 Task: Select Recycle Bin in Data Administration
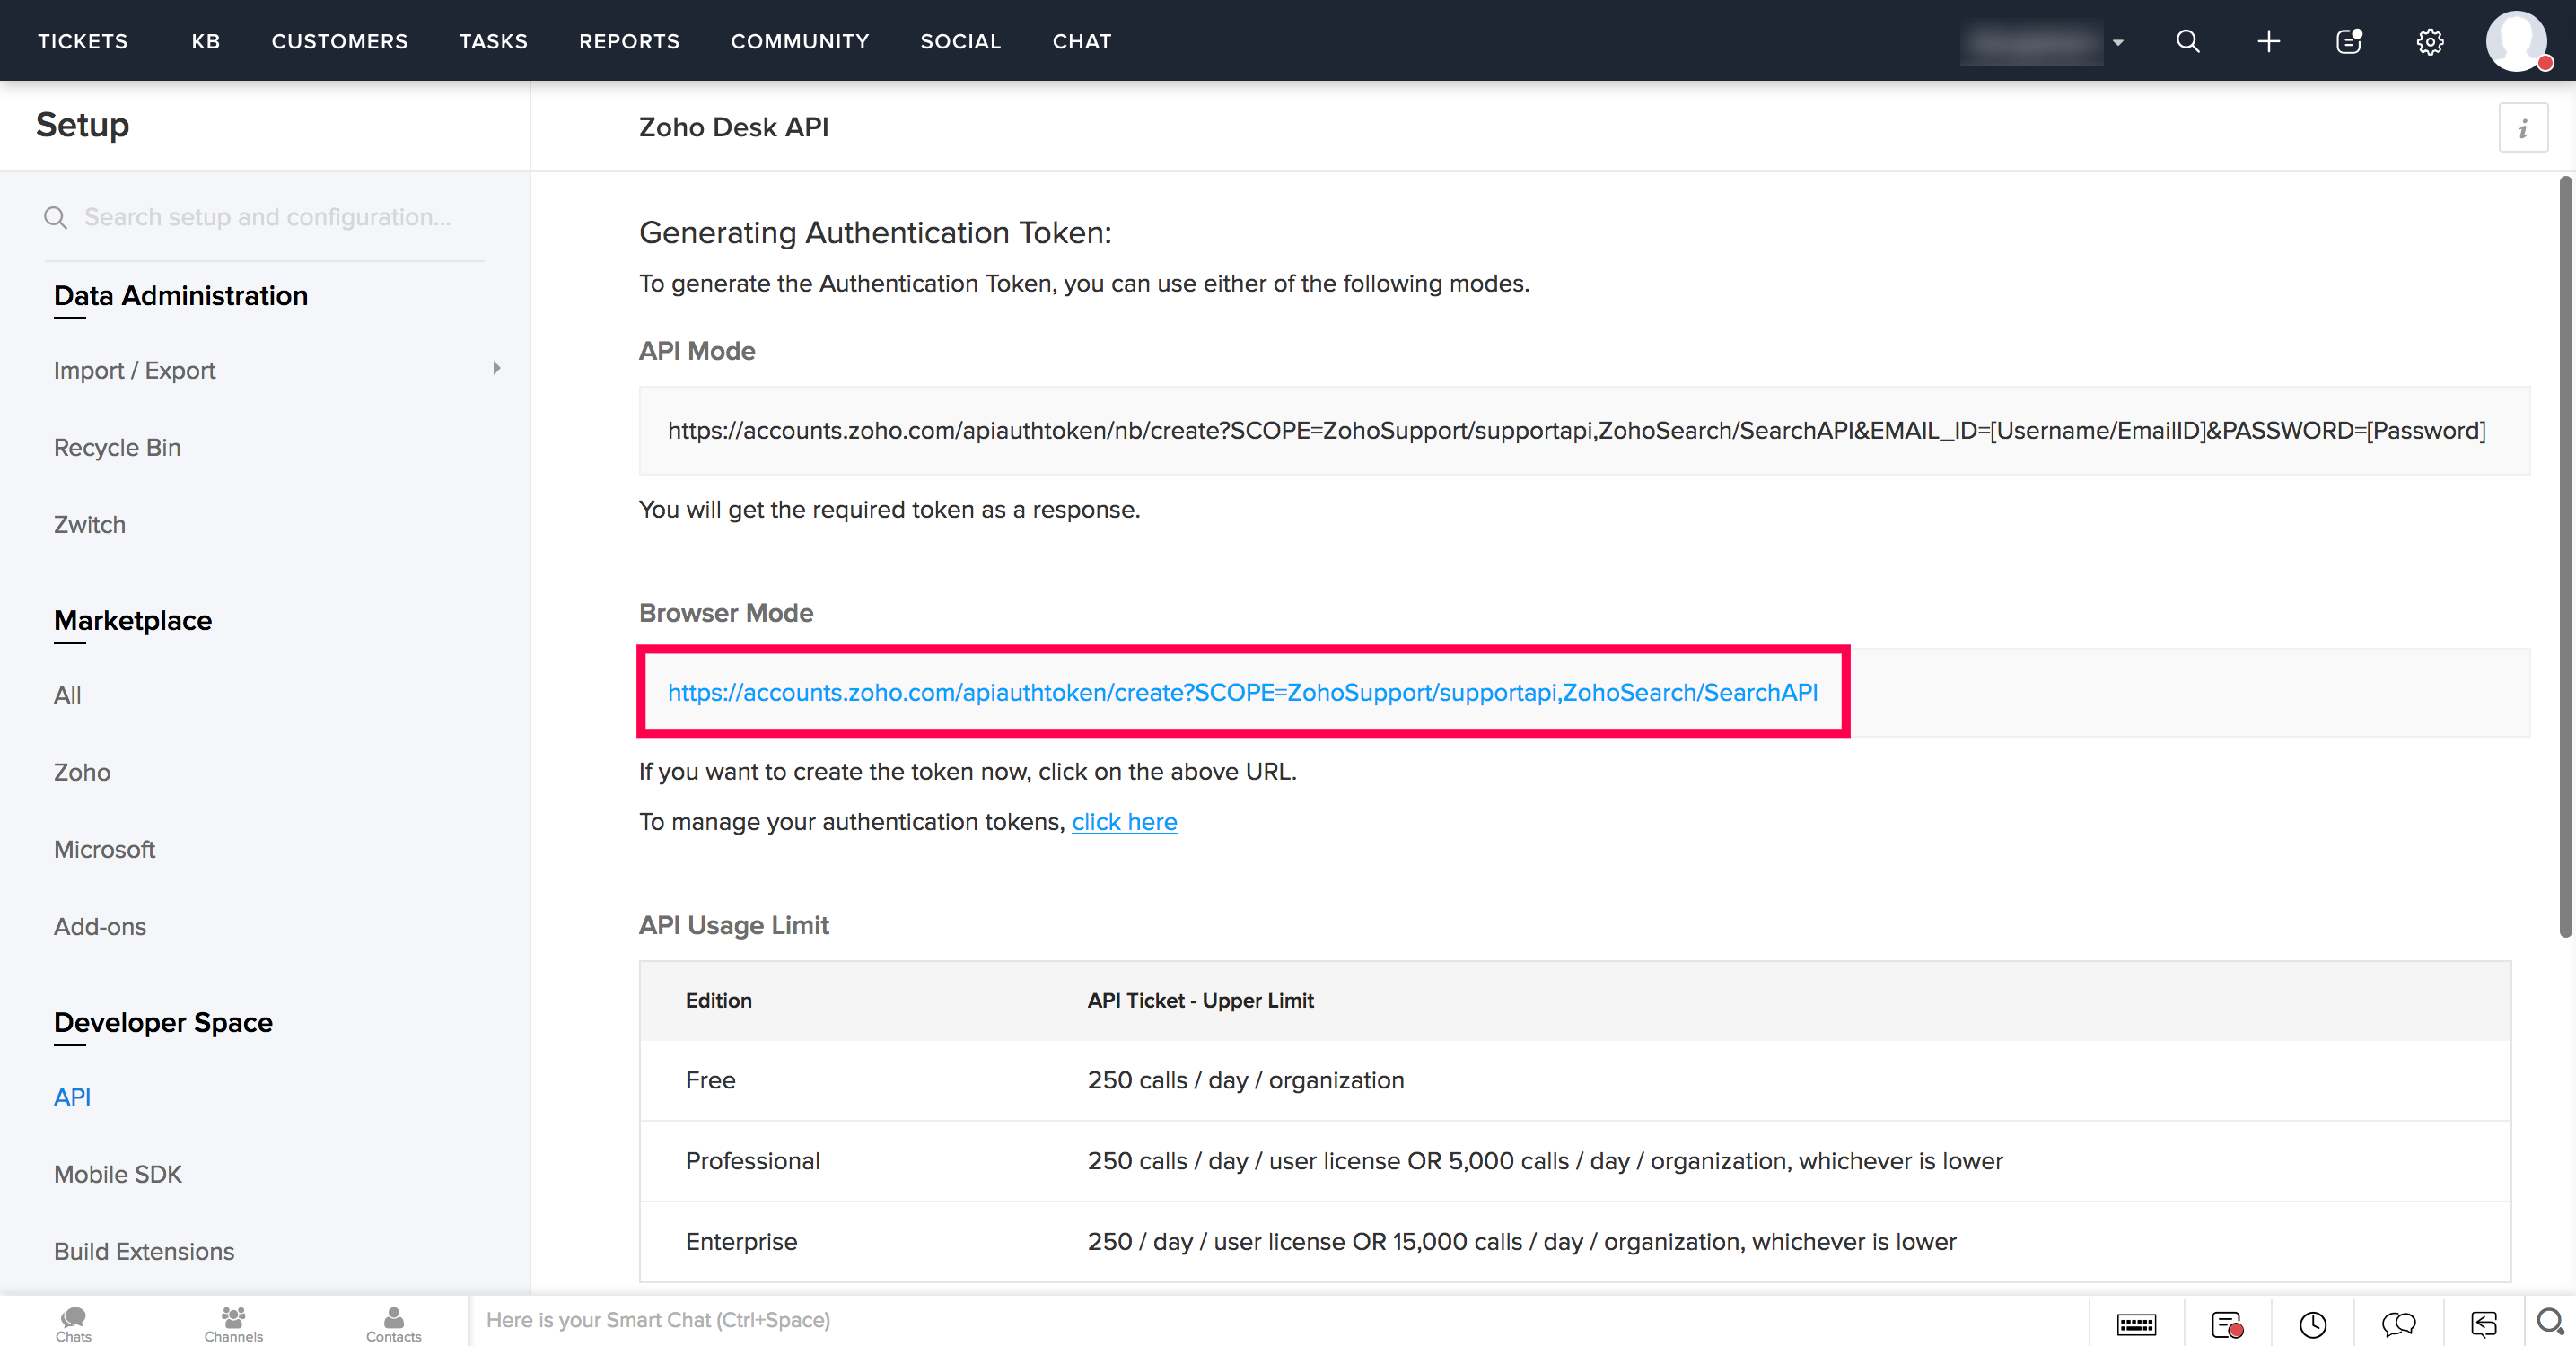[117, 447]
